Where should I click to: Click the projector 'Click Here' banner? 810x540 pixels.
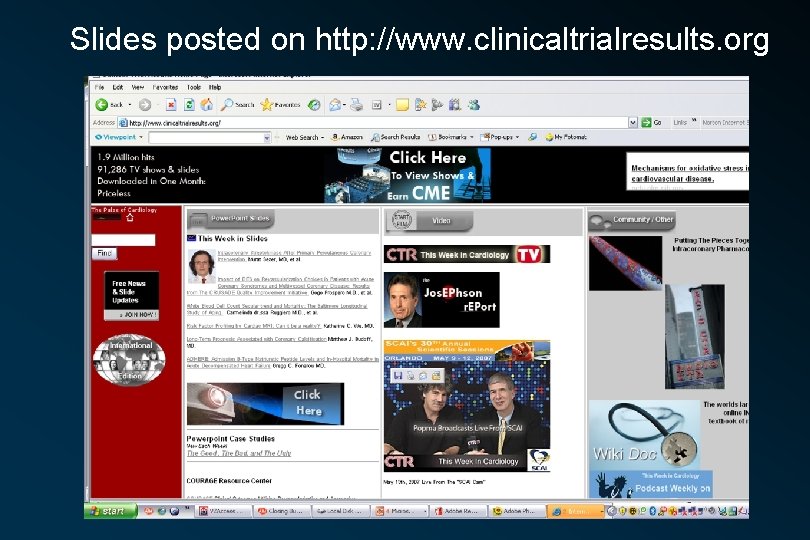click(265, 404)
